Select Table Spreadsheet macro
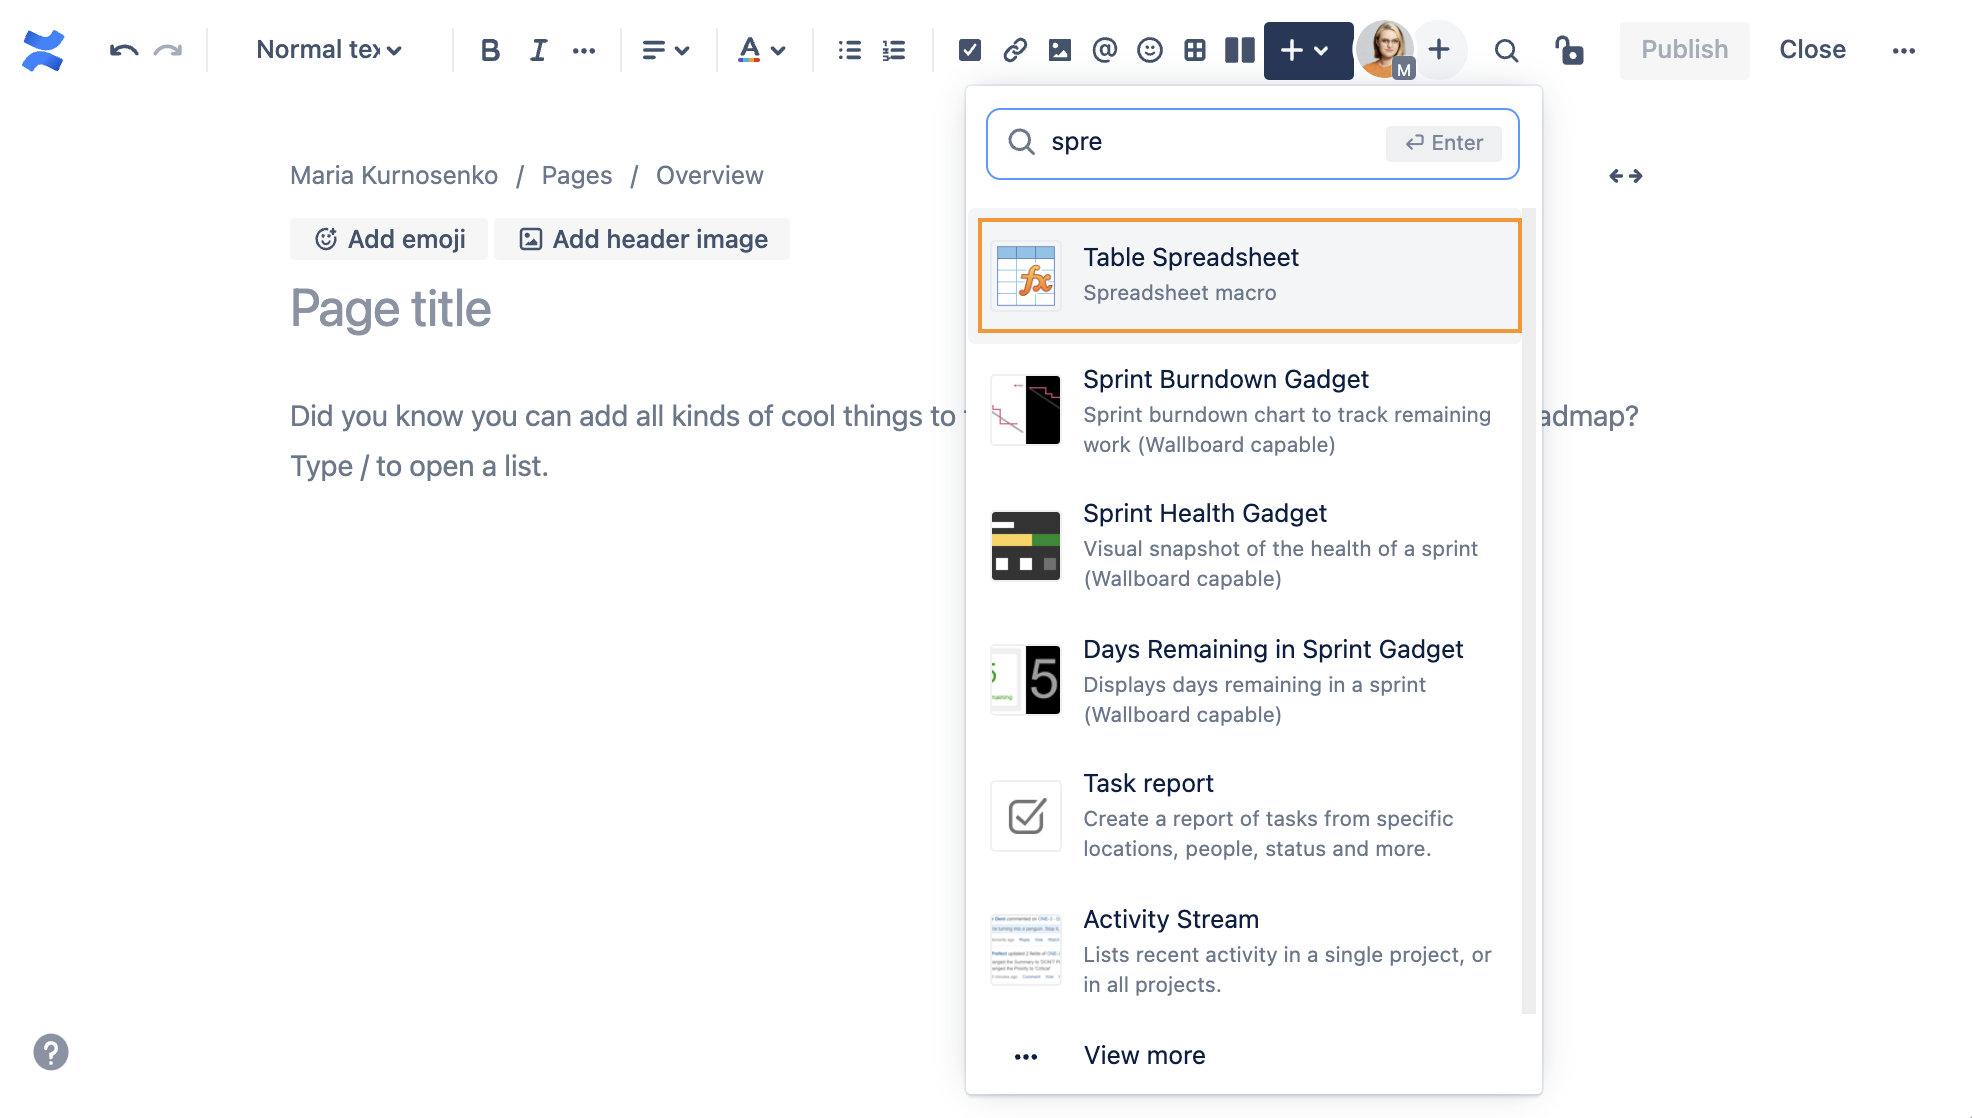Screen dimensions: 1972x1118 1249,275
